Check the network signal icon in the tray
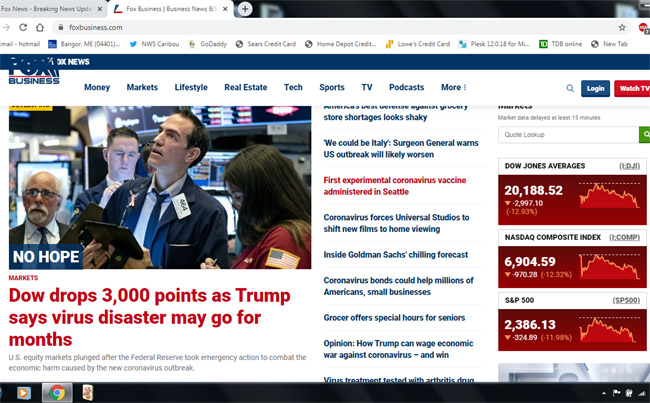This screenshot has width=650, height=403. (642, 393)
